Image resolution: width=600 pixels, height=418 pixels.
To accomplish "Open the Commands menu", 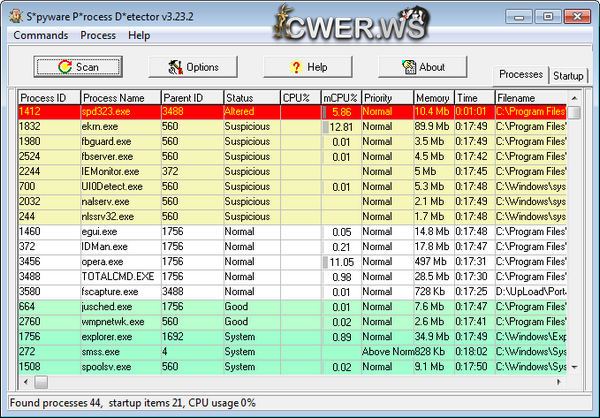I will pyautogui.click(x=41, y=35).
